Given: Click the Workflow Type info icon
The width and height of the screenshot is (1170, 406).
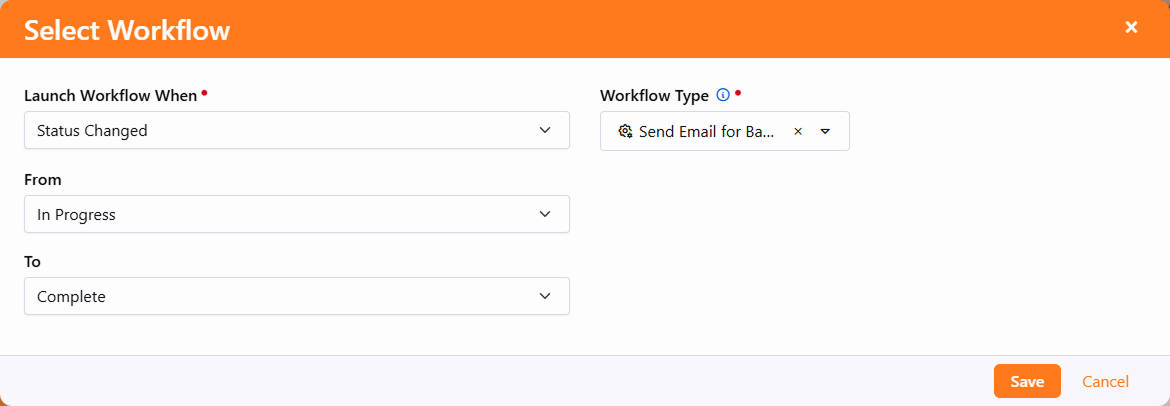Looking at the screenshot, I should [723, 96].
